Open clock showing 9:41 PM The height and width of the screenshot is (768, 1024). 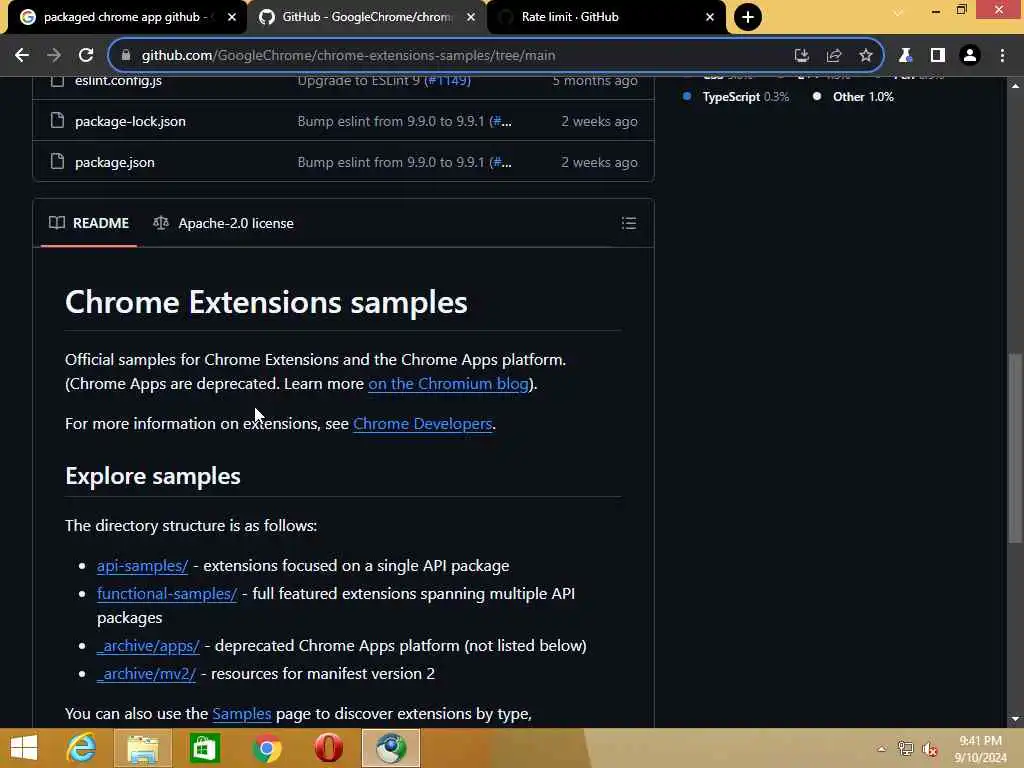[x=980, y=749]
